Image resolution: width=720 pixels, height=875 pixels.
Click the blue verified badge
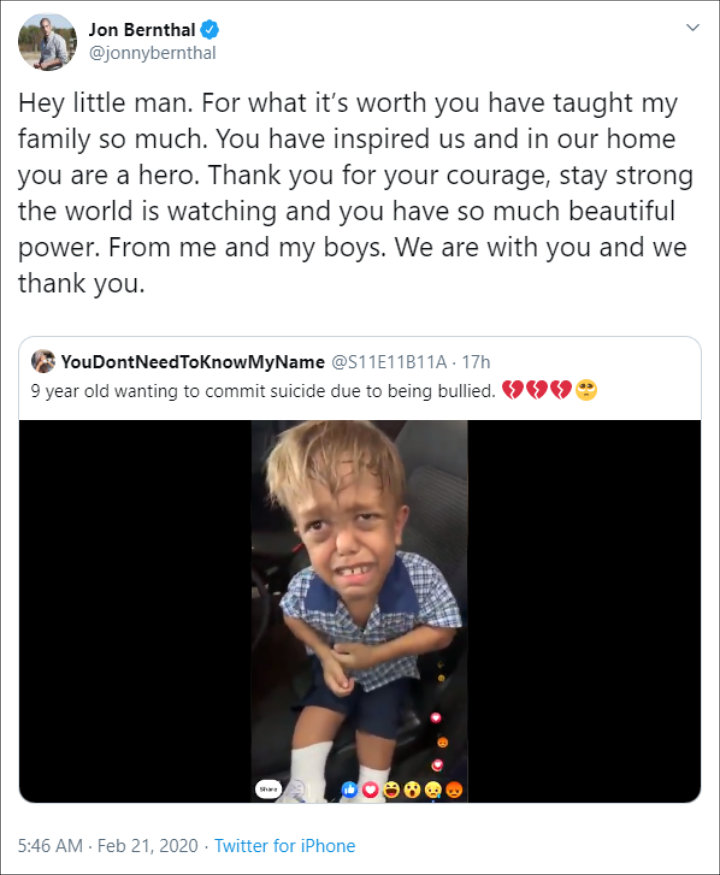coord(209,30)
